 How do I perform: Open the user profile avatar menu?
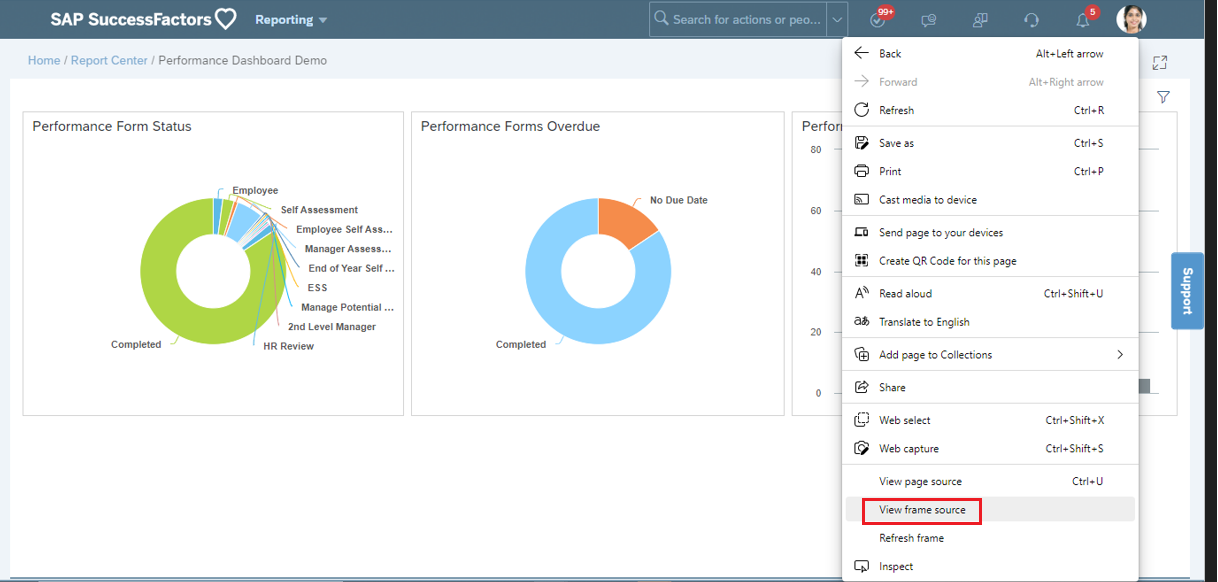click(1131, 19)
